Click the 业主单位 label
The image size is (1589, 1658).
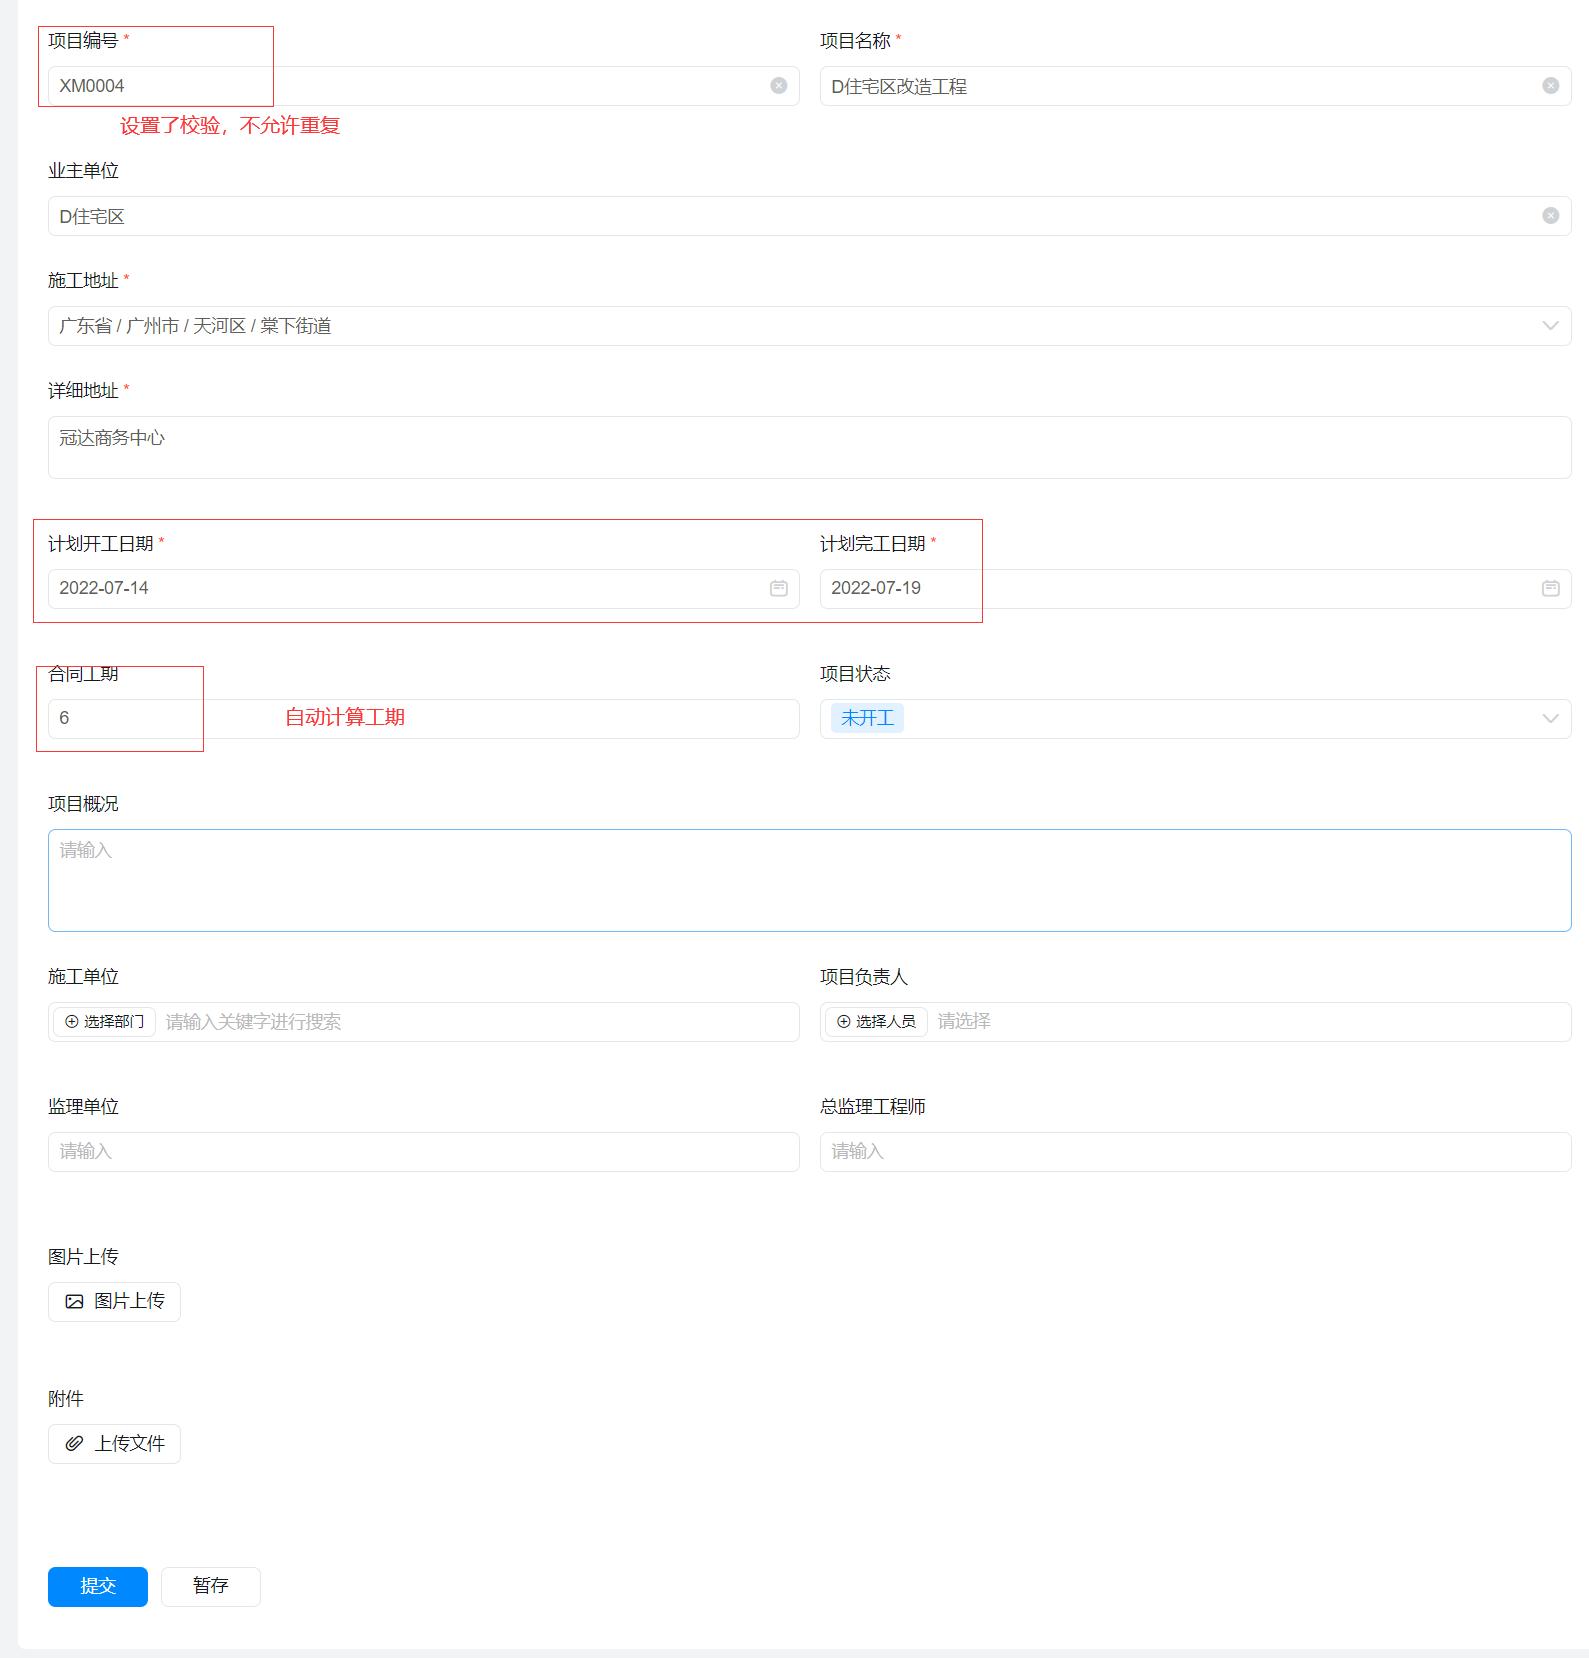tap(83, 171)
